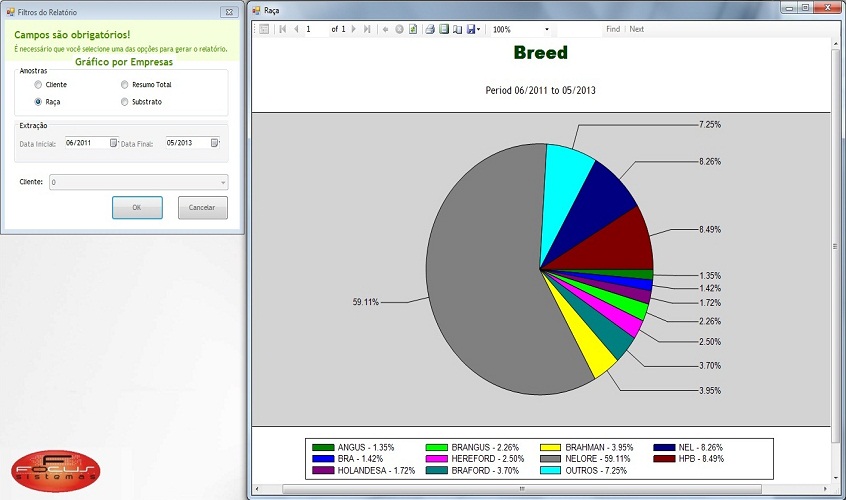Click the Focus Sistemas logo
The height and width of the screenshot is (500, 846).
click(x=56, y=471)
